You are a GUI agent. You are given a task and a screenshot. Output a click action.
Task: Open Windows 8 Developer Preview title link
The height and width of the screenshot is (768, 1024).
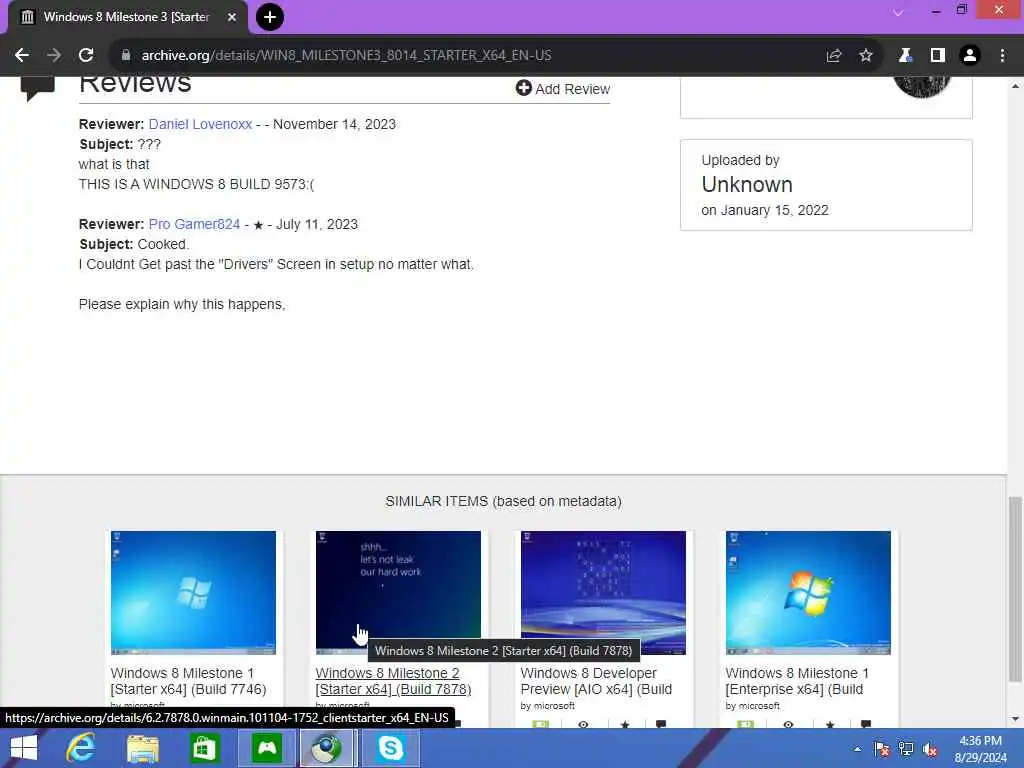pos(596,681)
